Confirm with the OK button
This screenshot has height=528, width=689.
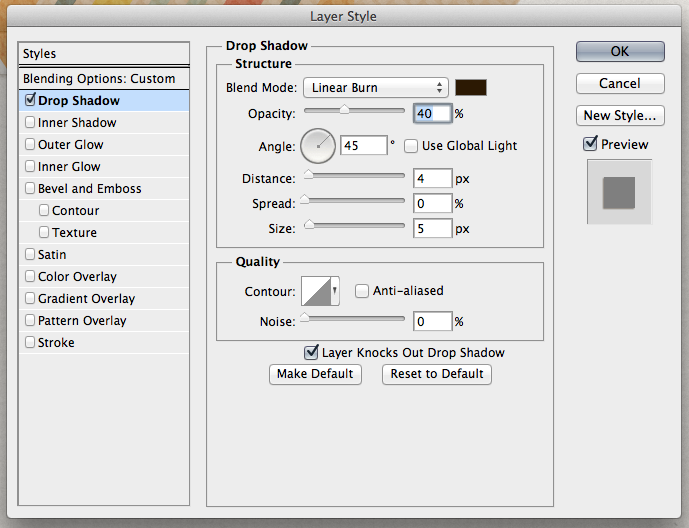(620, 51)
